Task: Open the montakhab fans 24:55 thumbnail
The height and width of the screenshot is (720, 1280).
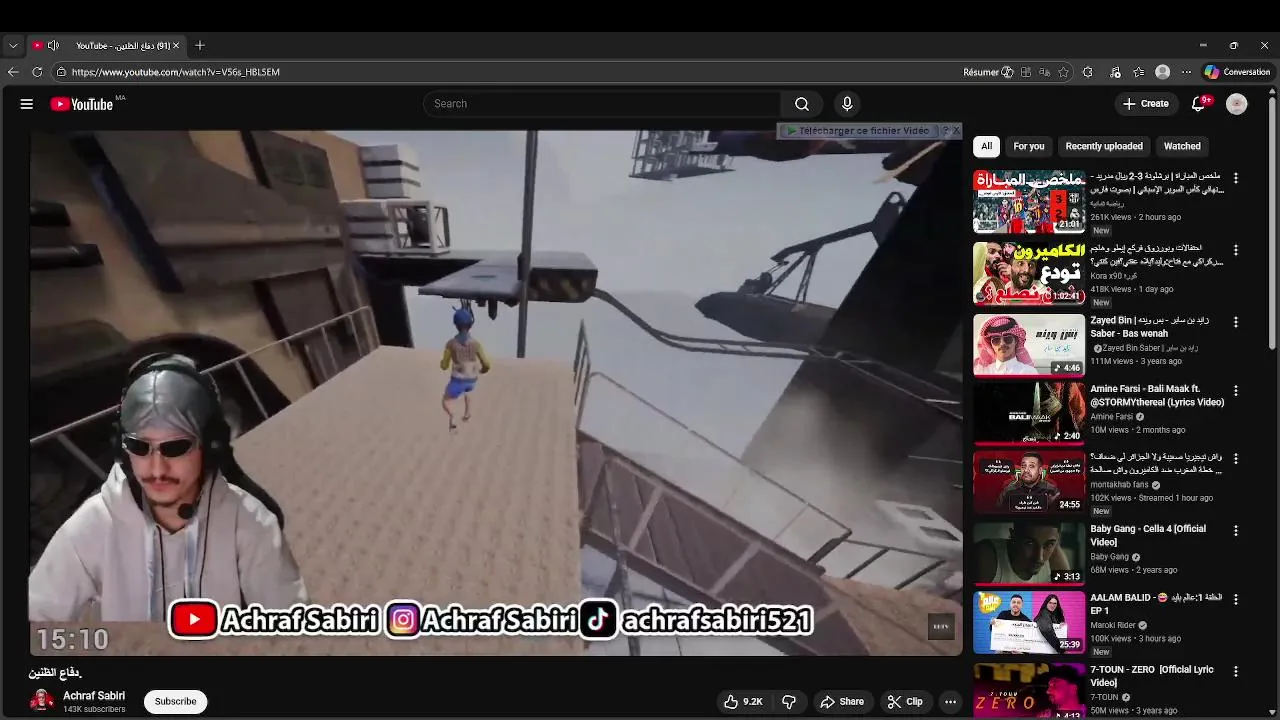Action: pos(1029,482)
